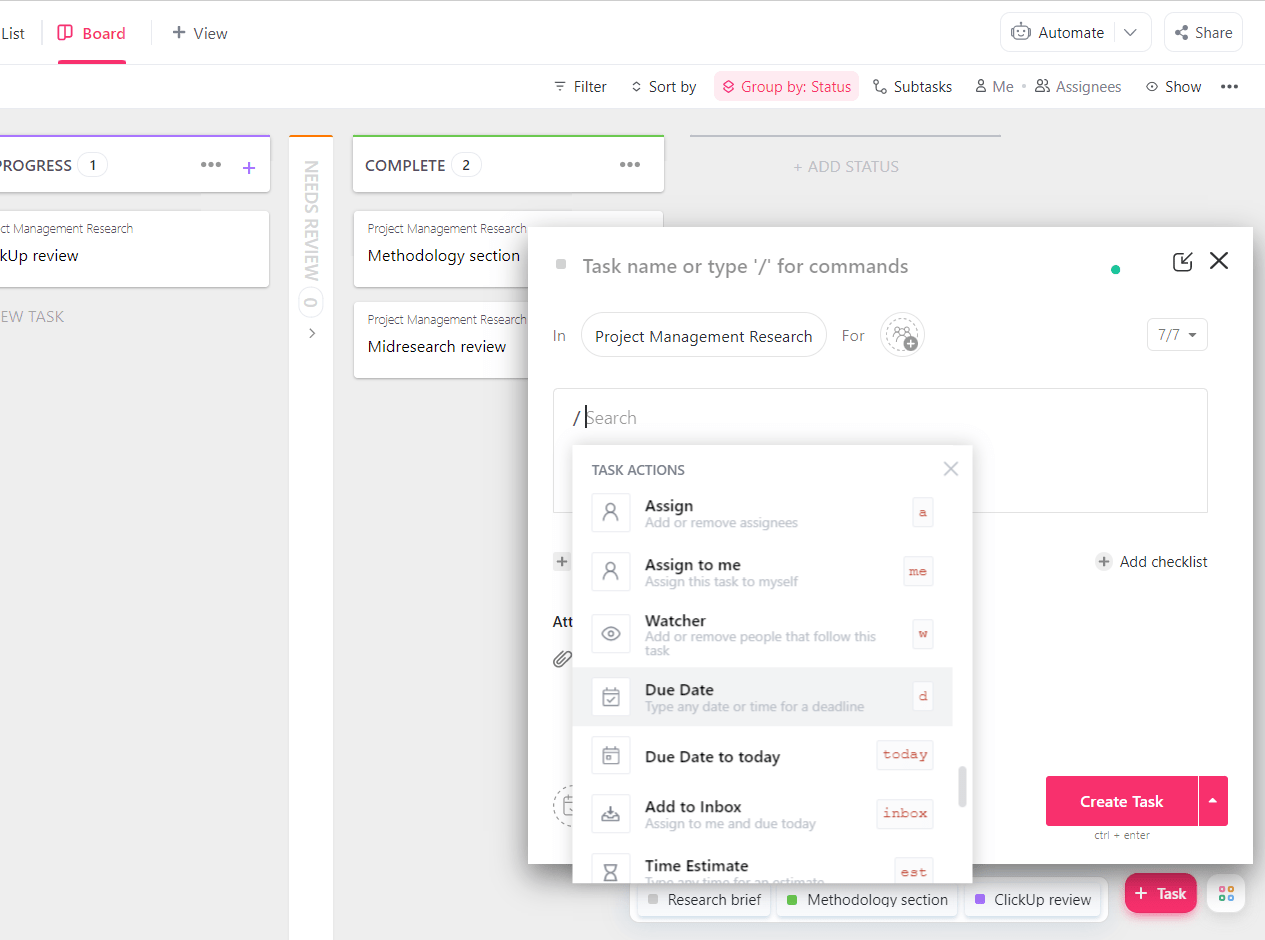Open the Automate robot icon button
This screenshot has height=940, width=1265.
tap(1021, 32)
